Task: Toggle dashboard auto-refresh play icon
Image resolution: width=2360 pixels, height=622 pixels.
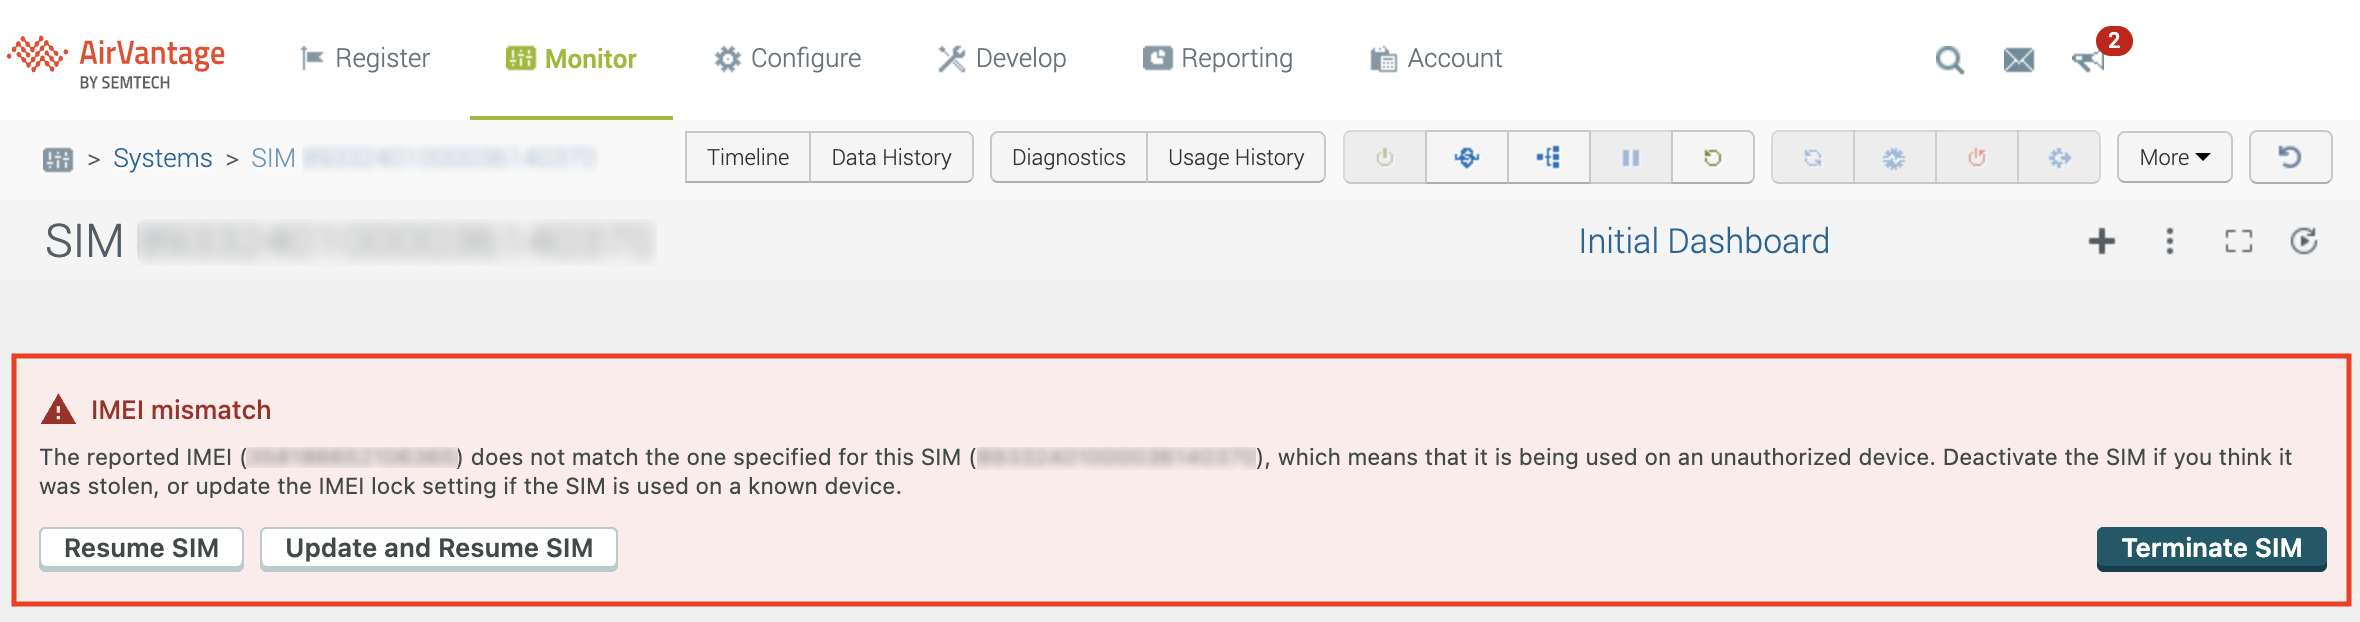Action: point(2304,241)
